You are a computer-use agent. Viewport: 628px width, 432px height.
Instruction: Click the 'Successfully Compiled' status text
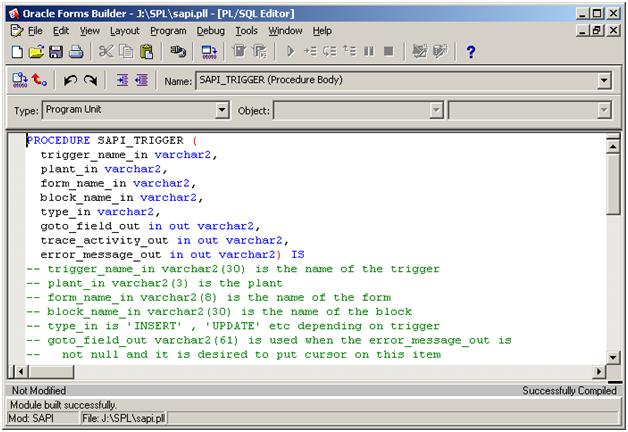coord(569,391)
